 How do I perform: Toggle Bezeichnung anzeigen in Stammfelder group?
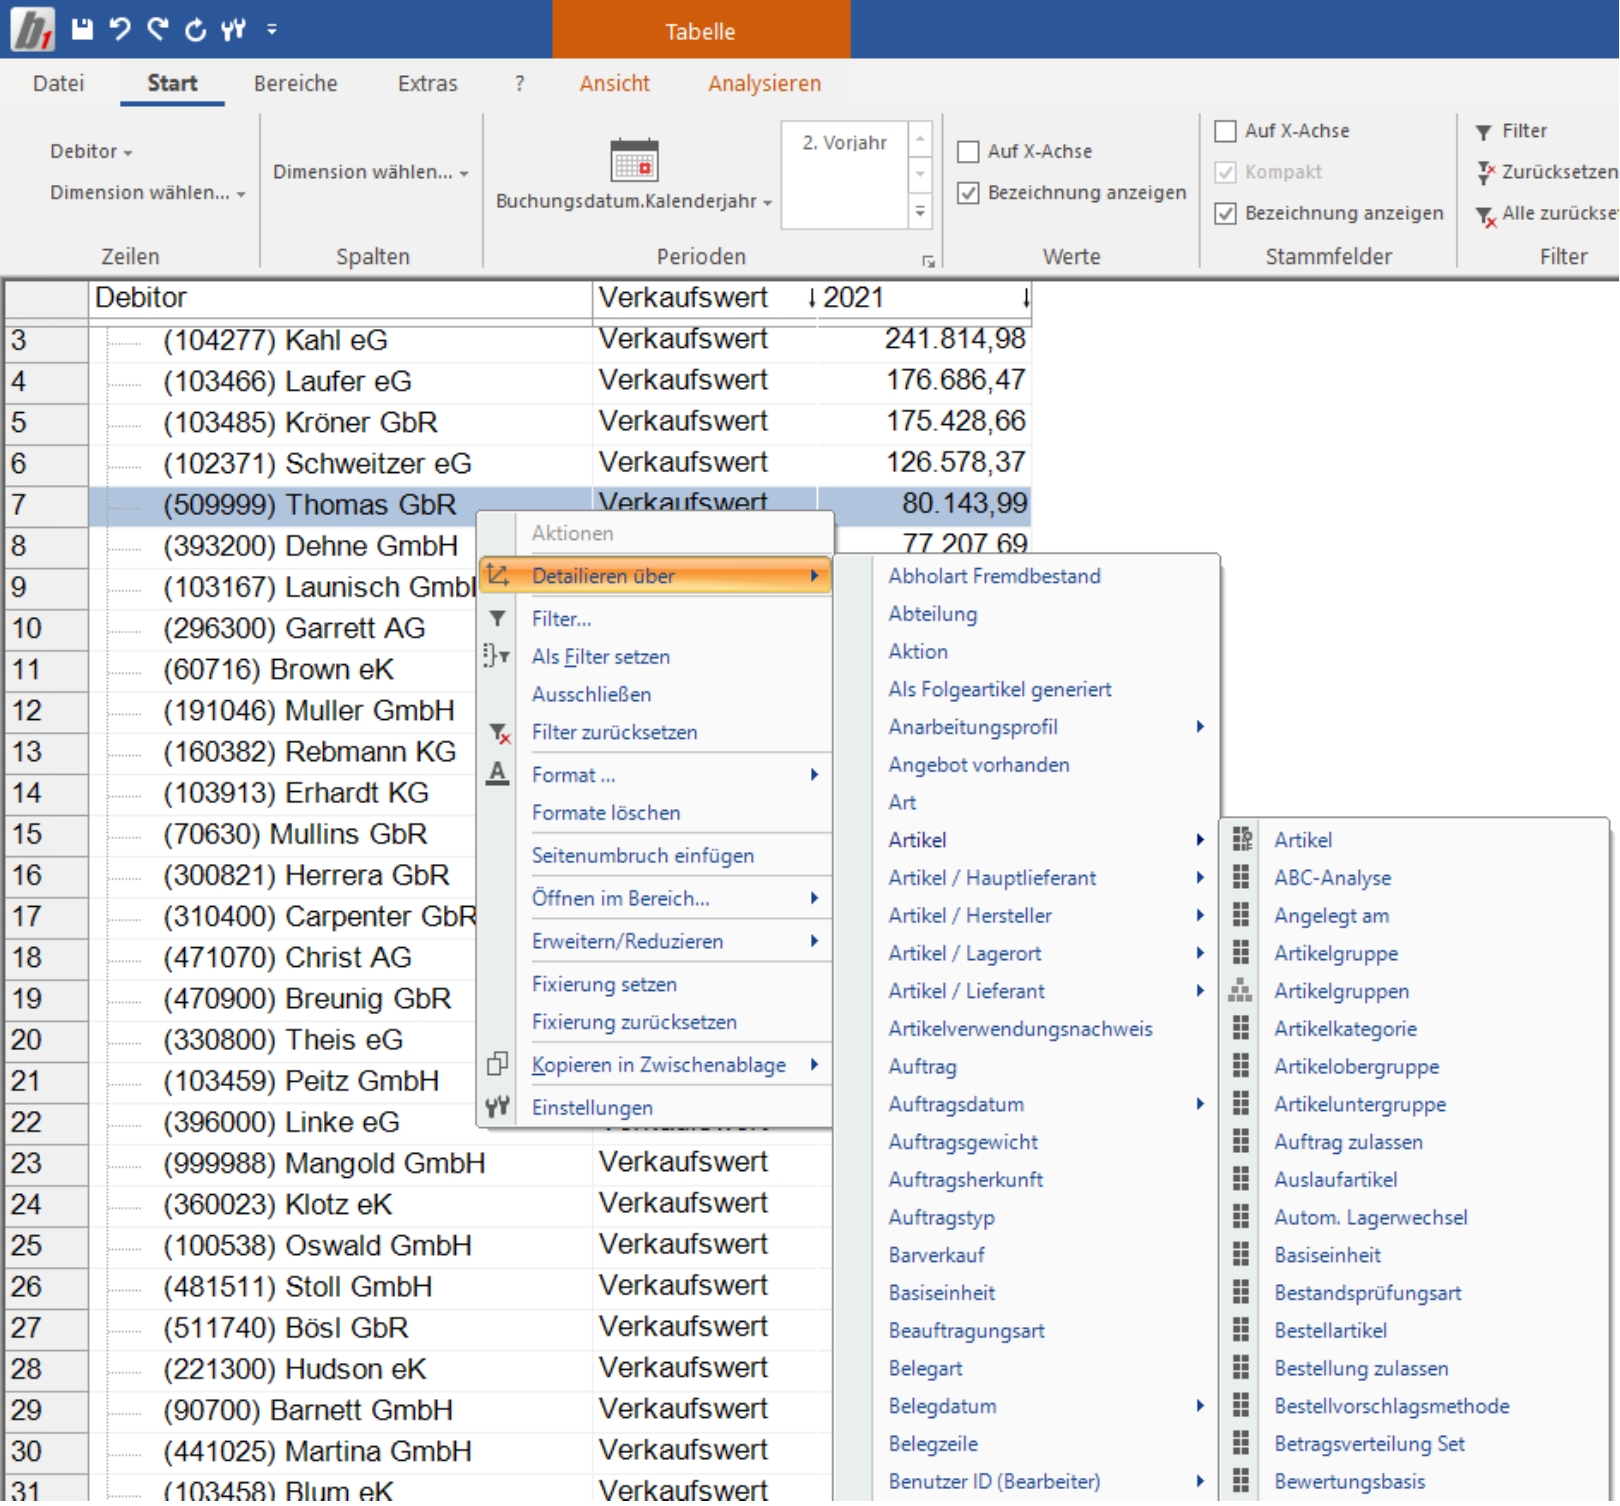point(1226,214)
